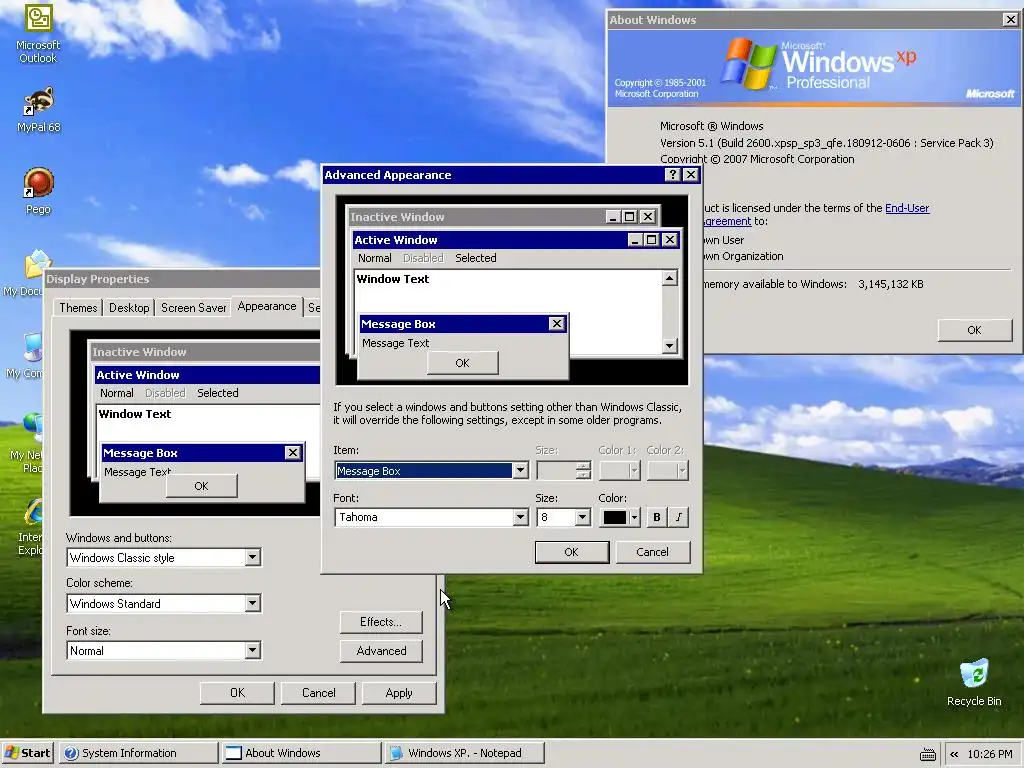Select the My Documents desktop icon
The image size is (1024, 768).
[24, 273]
